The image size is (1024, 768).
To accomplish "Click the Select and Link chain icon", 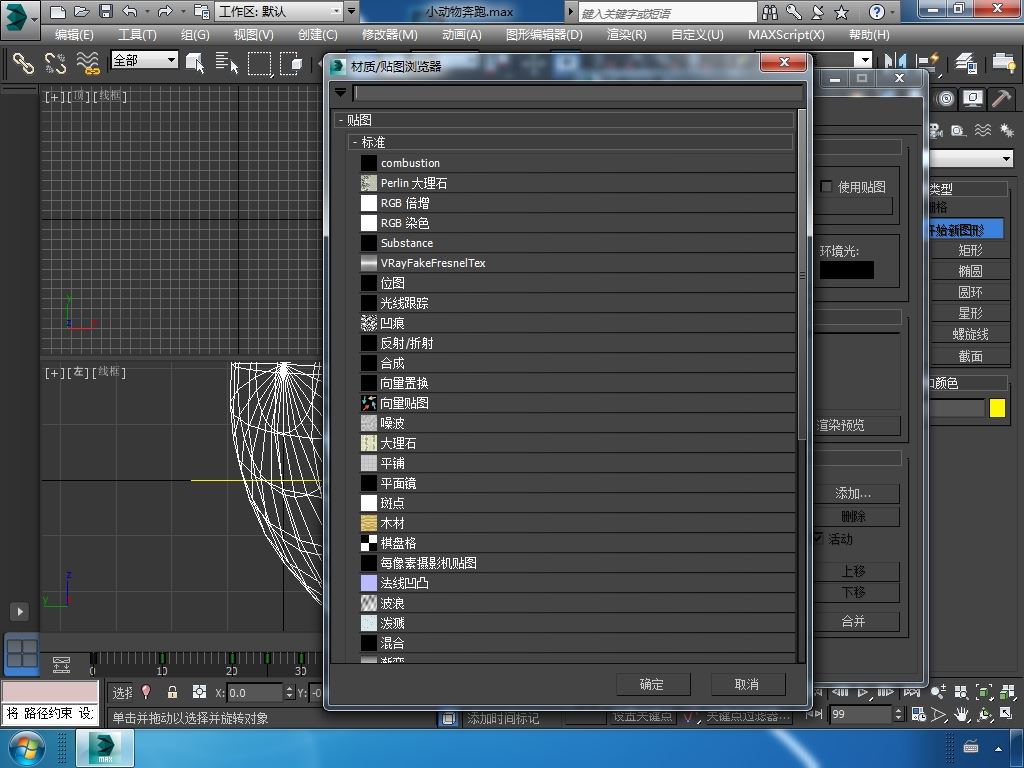I will 22,63.
